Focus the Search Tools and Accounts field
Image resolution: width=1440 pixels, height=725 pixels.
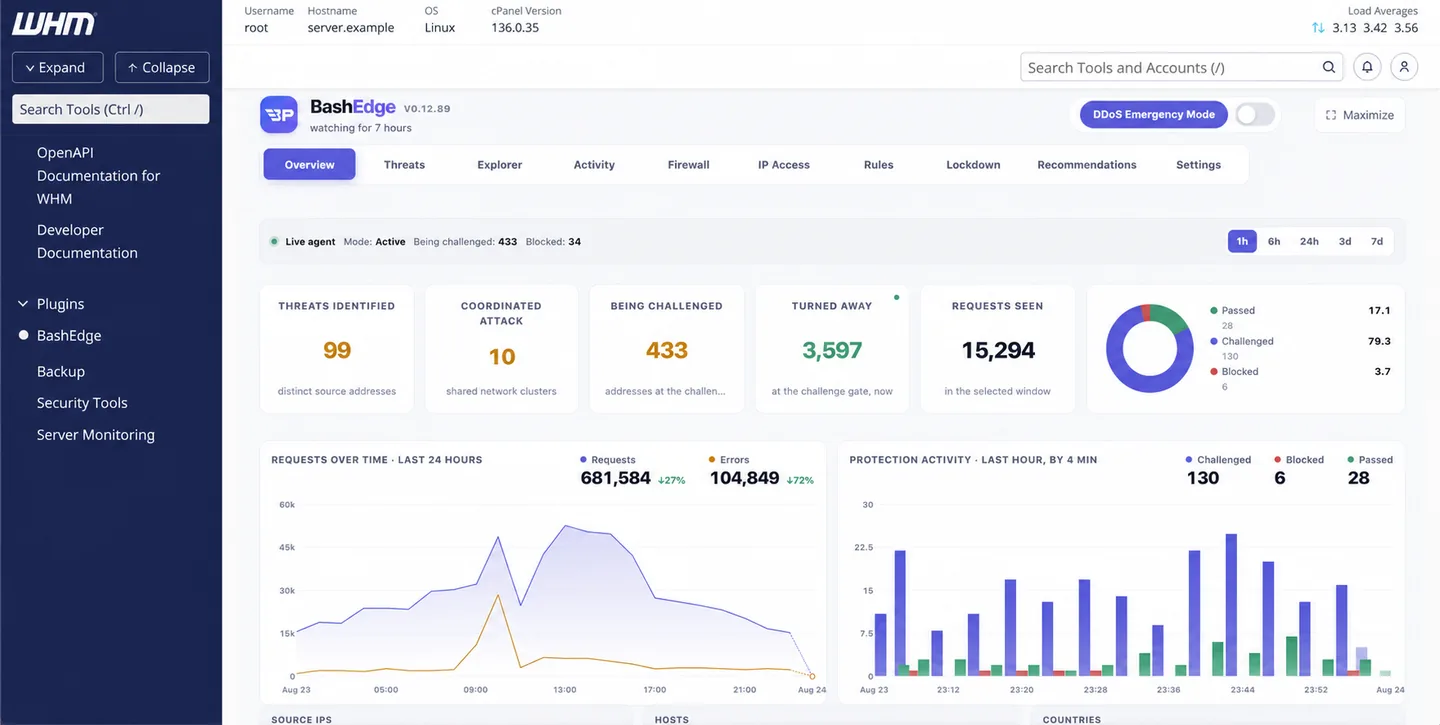pyautogui.click(x=1182, y=67)
